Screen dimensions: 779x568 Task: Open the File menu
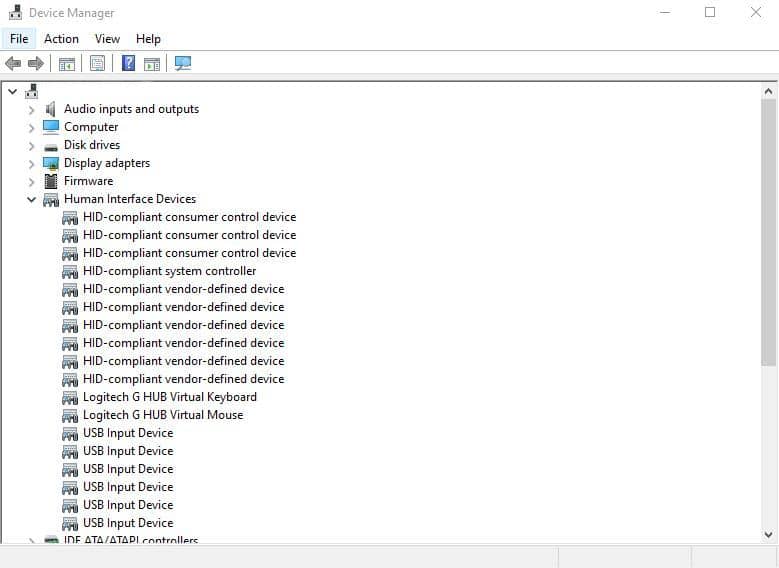click(19, 39)
